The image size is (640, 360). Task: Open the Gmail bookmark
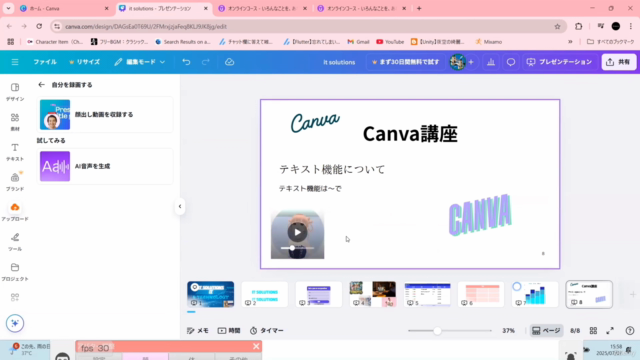click(x=358, y=42)
